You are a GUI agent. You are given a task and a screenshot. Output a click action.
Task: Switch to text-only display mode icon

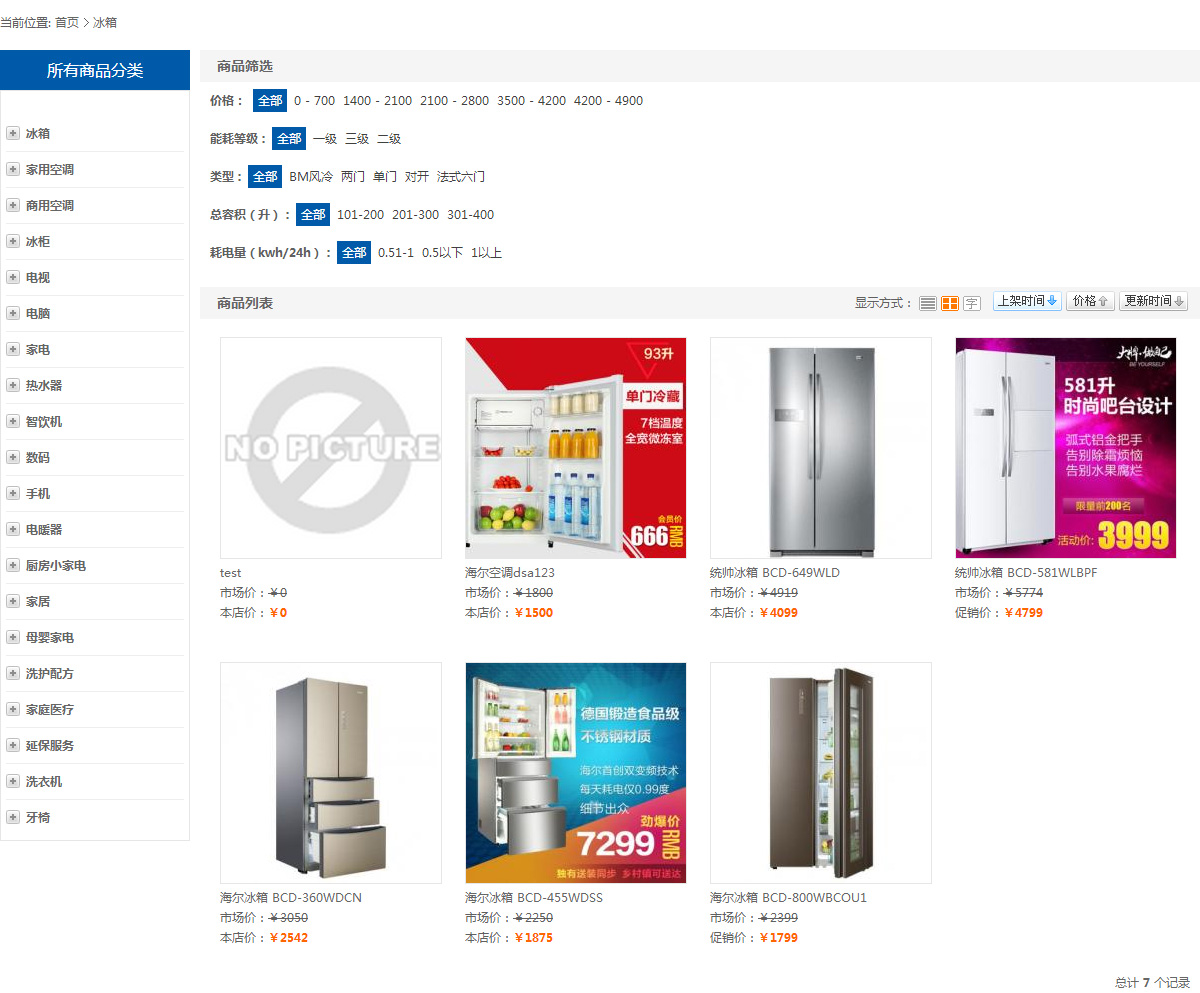click(x=972, y=303)
